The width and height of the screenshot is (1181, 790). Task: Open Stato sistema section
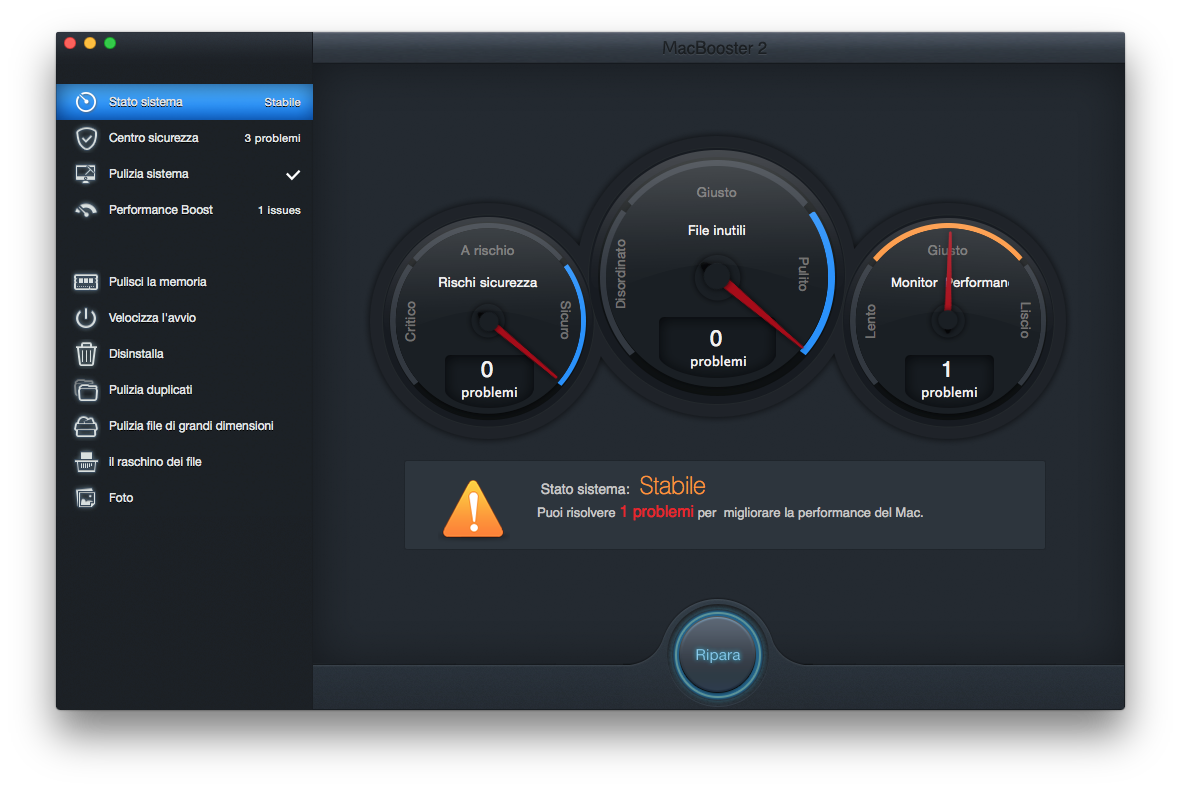click(x=185, y=102)
